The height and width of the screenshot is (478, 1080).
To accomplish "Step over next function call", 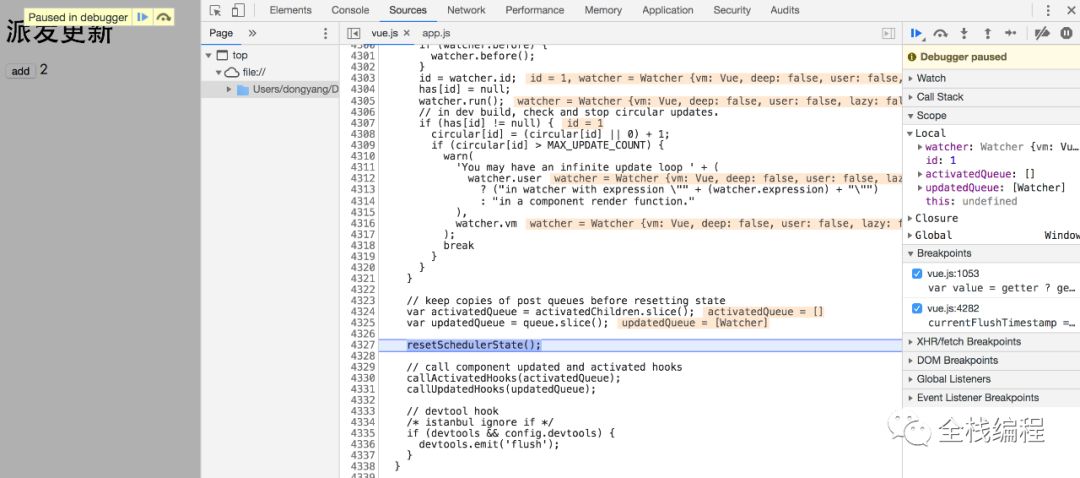I will [x=940, y=33].
